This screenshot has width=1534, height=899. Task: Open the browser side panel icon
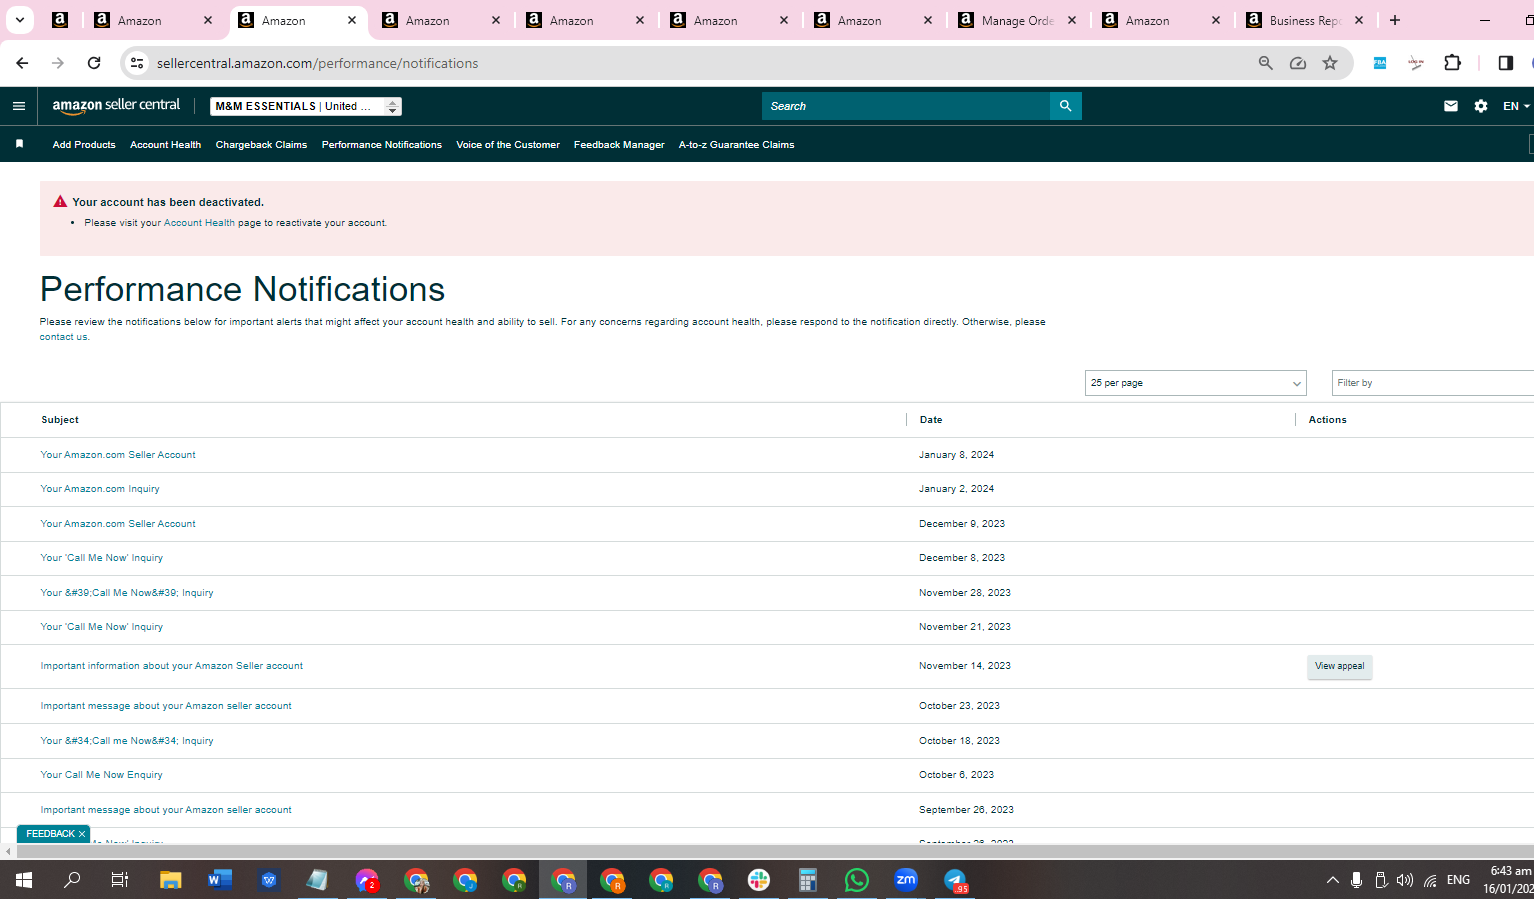[1506, 63]
